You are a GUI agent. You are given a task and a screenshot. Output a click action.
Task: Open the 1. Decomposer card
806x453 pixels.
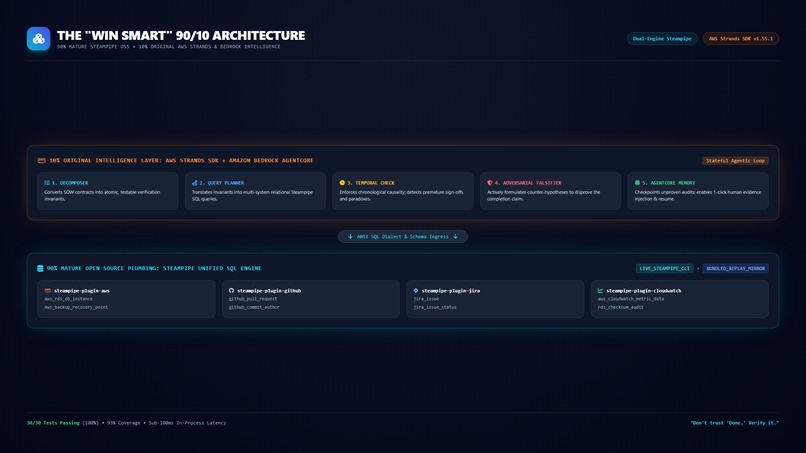(108, 191)
